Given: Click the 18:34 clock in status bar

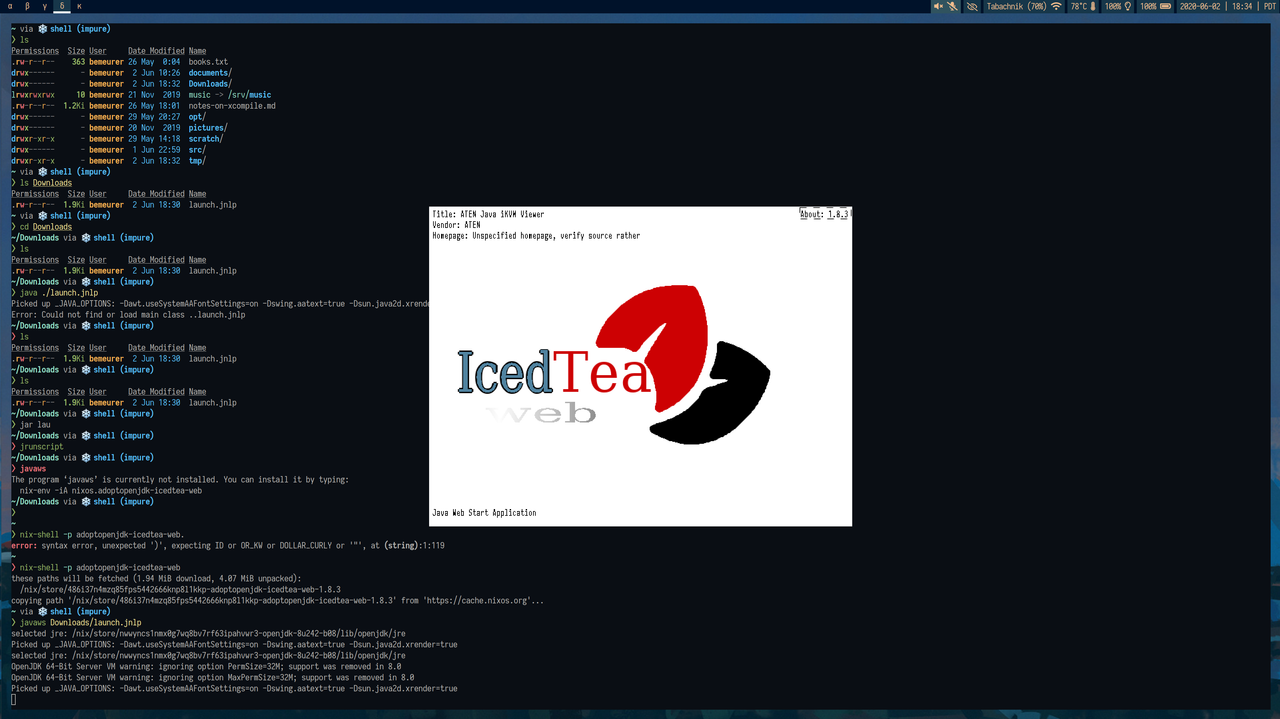Looking at the screenshot, I should tap(1242, 6).
